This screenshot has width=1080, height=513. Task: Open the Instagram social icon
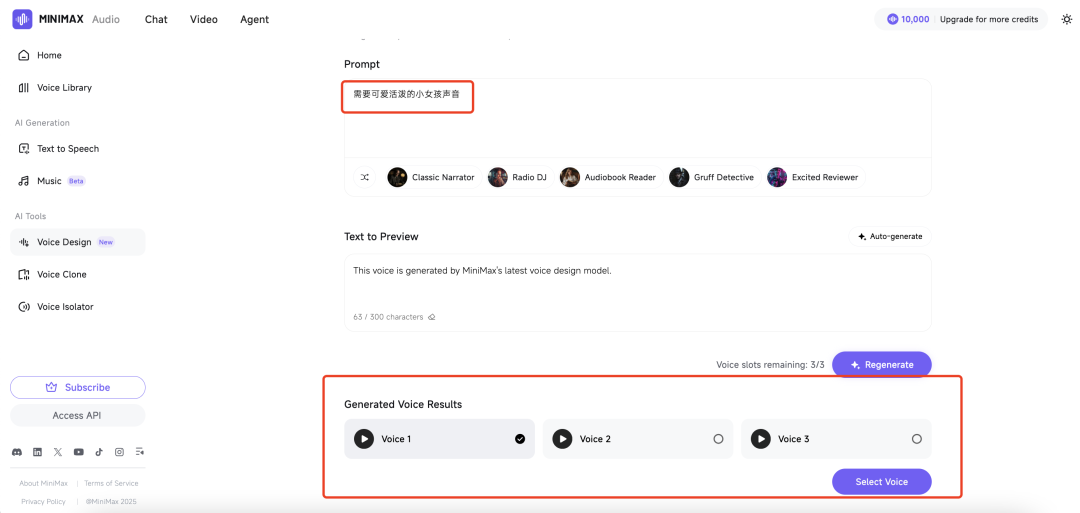119,452
